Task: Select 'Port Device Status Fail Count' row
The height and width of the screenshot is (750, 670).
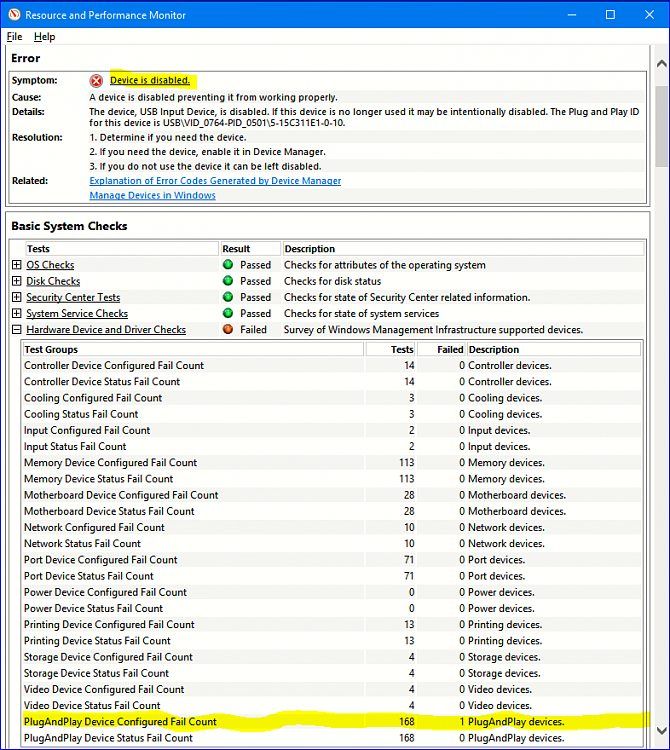Action: [x=332, y=576]
